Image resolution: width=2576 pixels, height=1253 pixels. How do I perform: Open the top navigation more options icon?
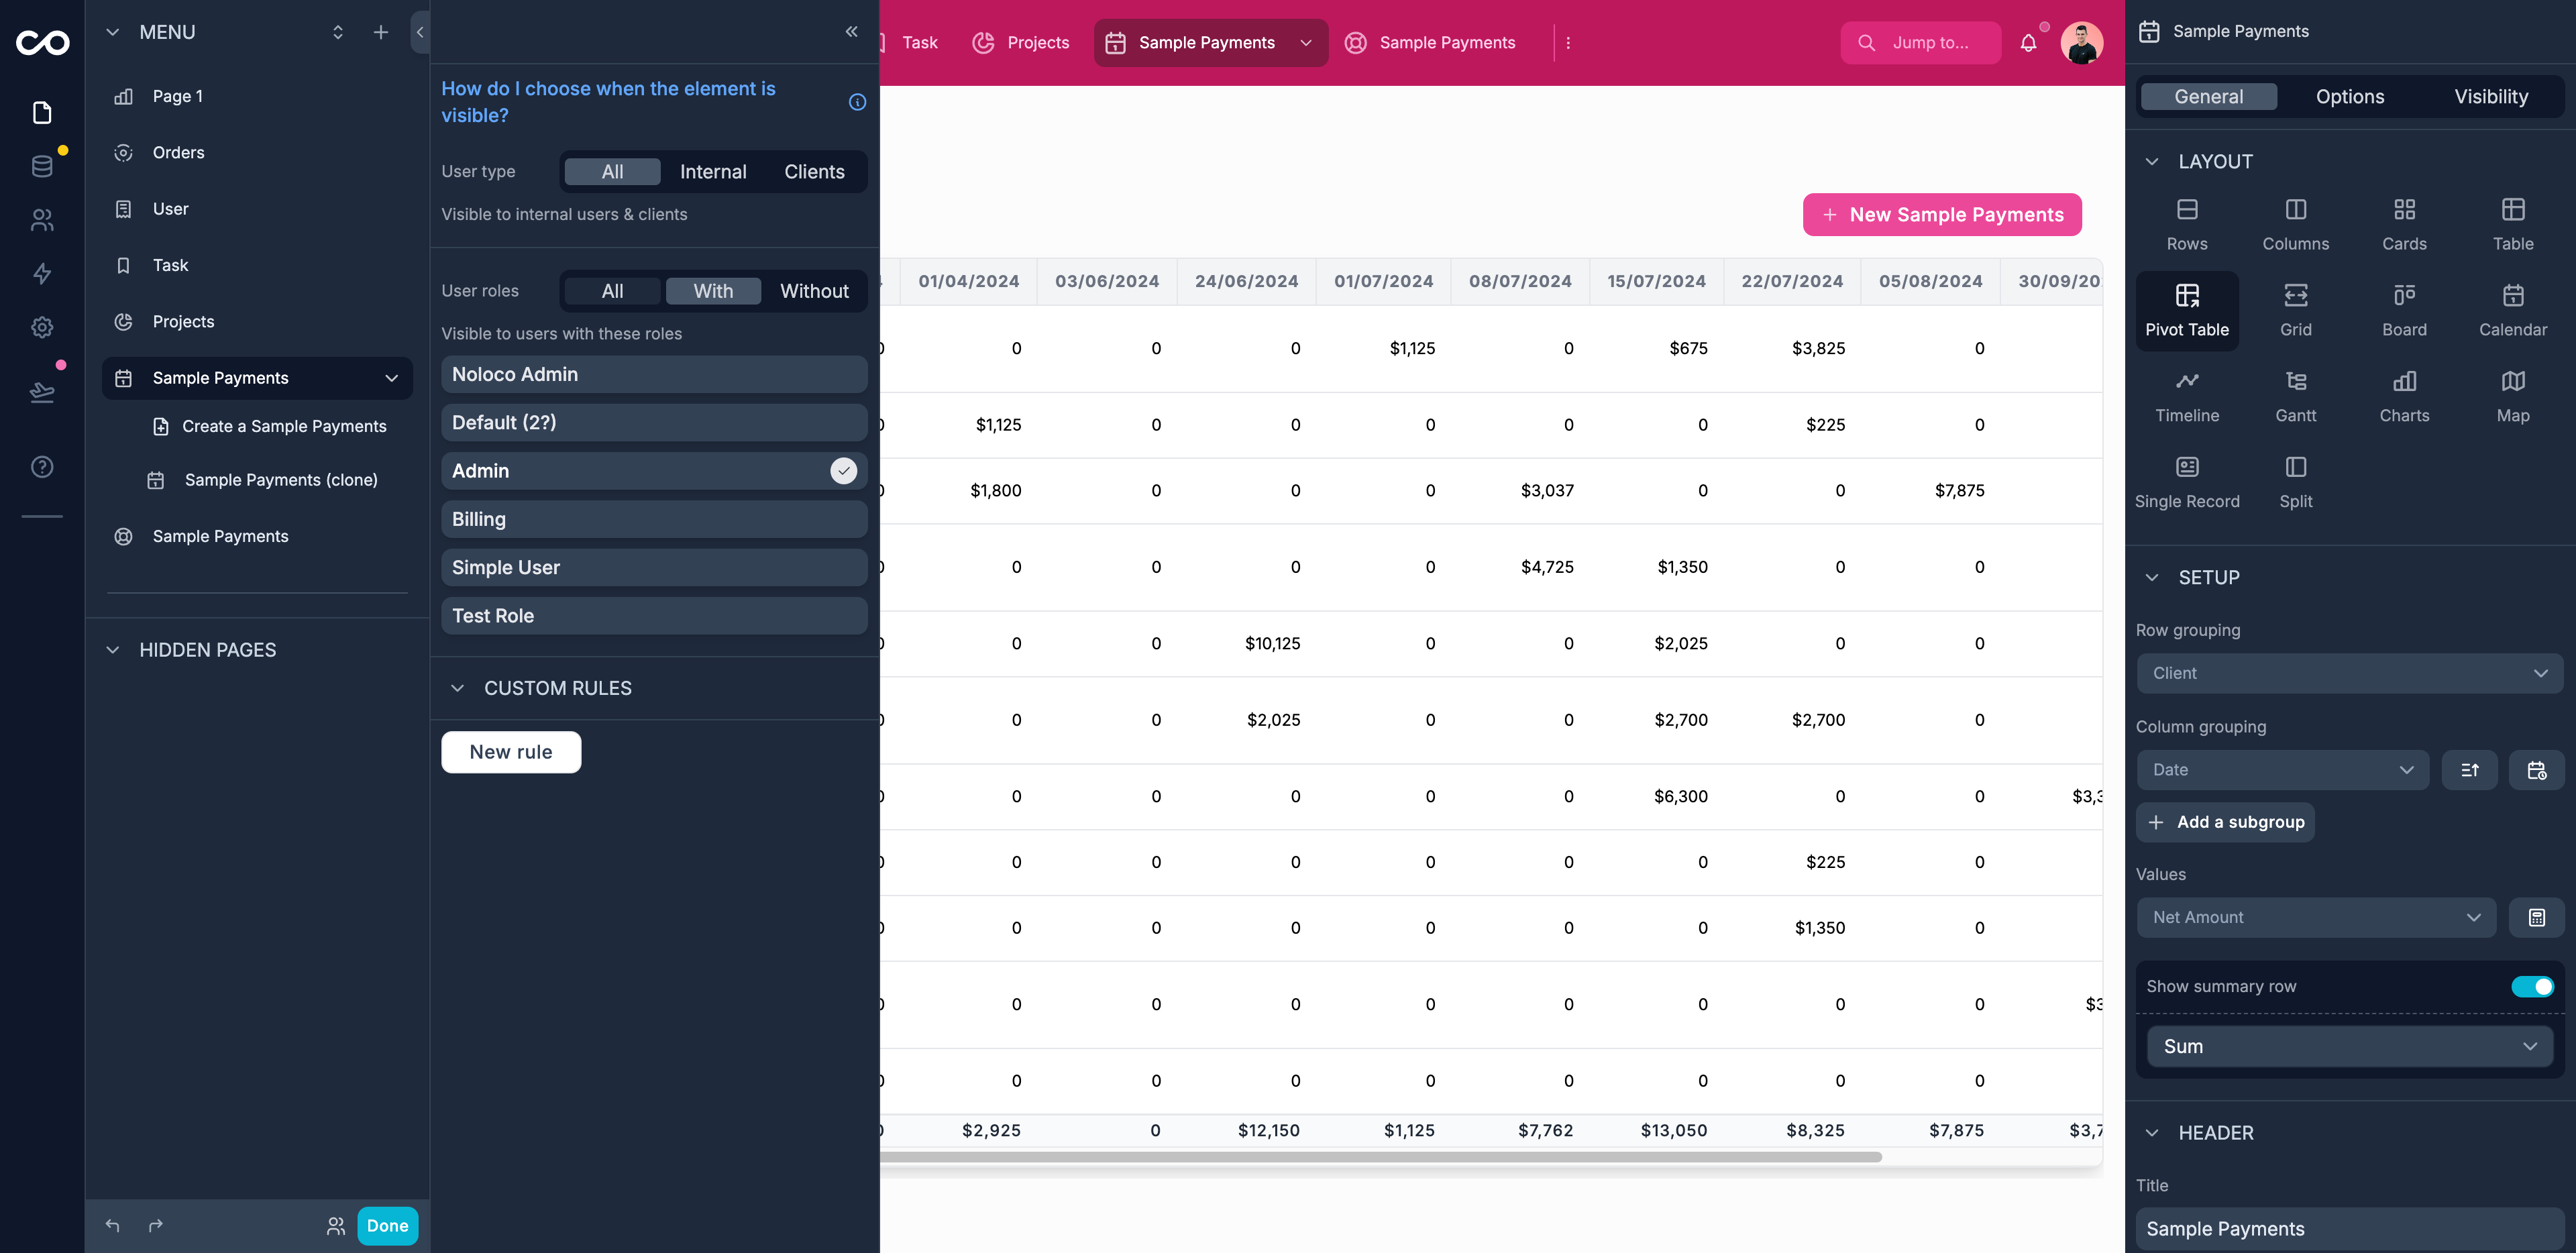(1568, 43)
